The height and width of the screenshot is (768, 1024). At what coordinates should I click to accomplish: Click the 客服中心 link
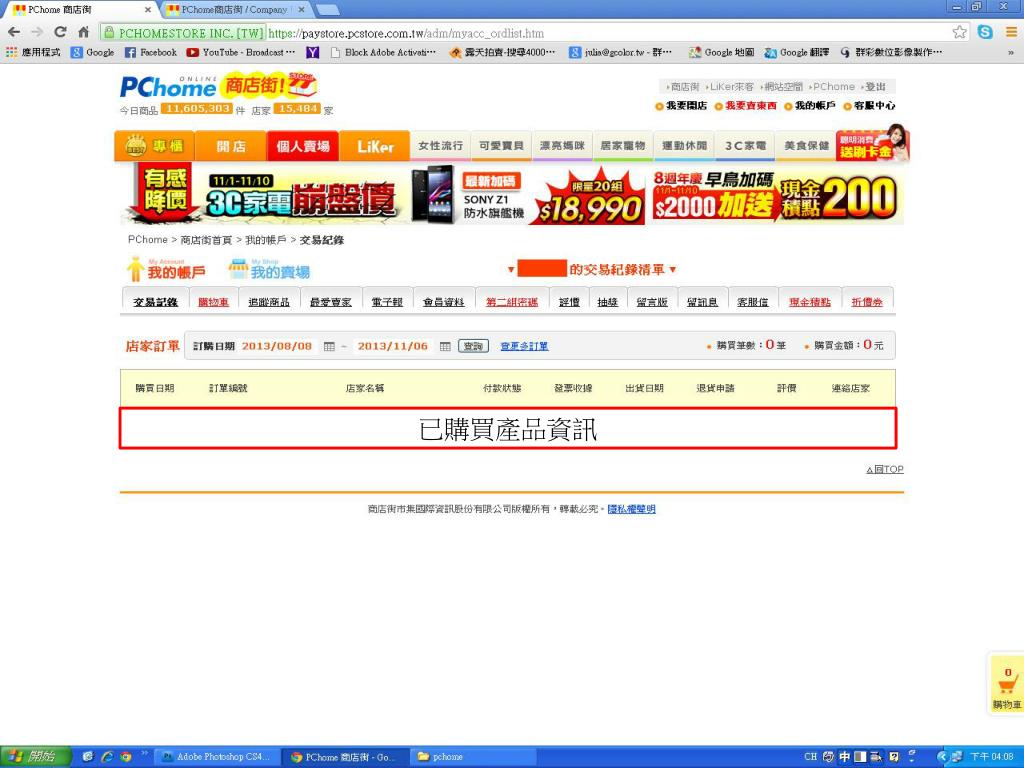pos(874,106)
